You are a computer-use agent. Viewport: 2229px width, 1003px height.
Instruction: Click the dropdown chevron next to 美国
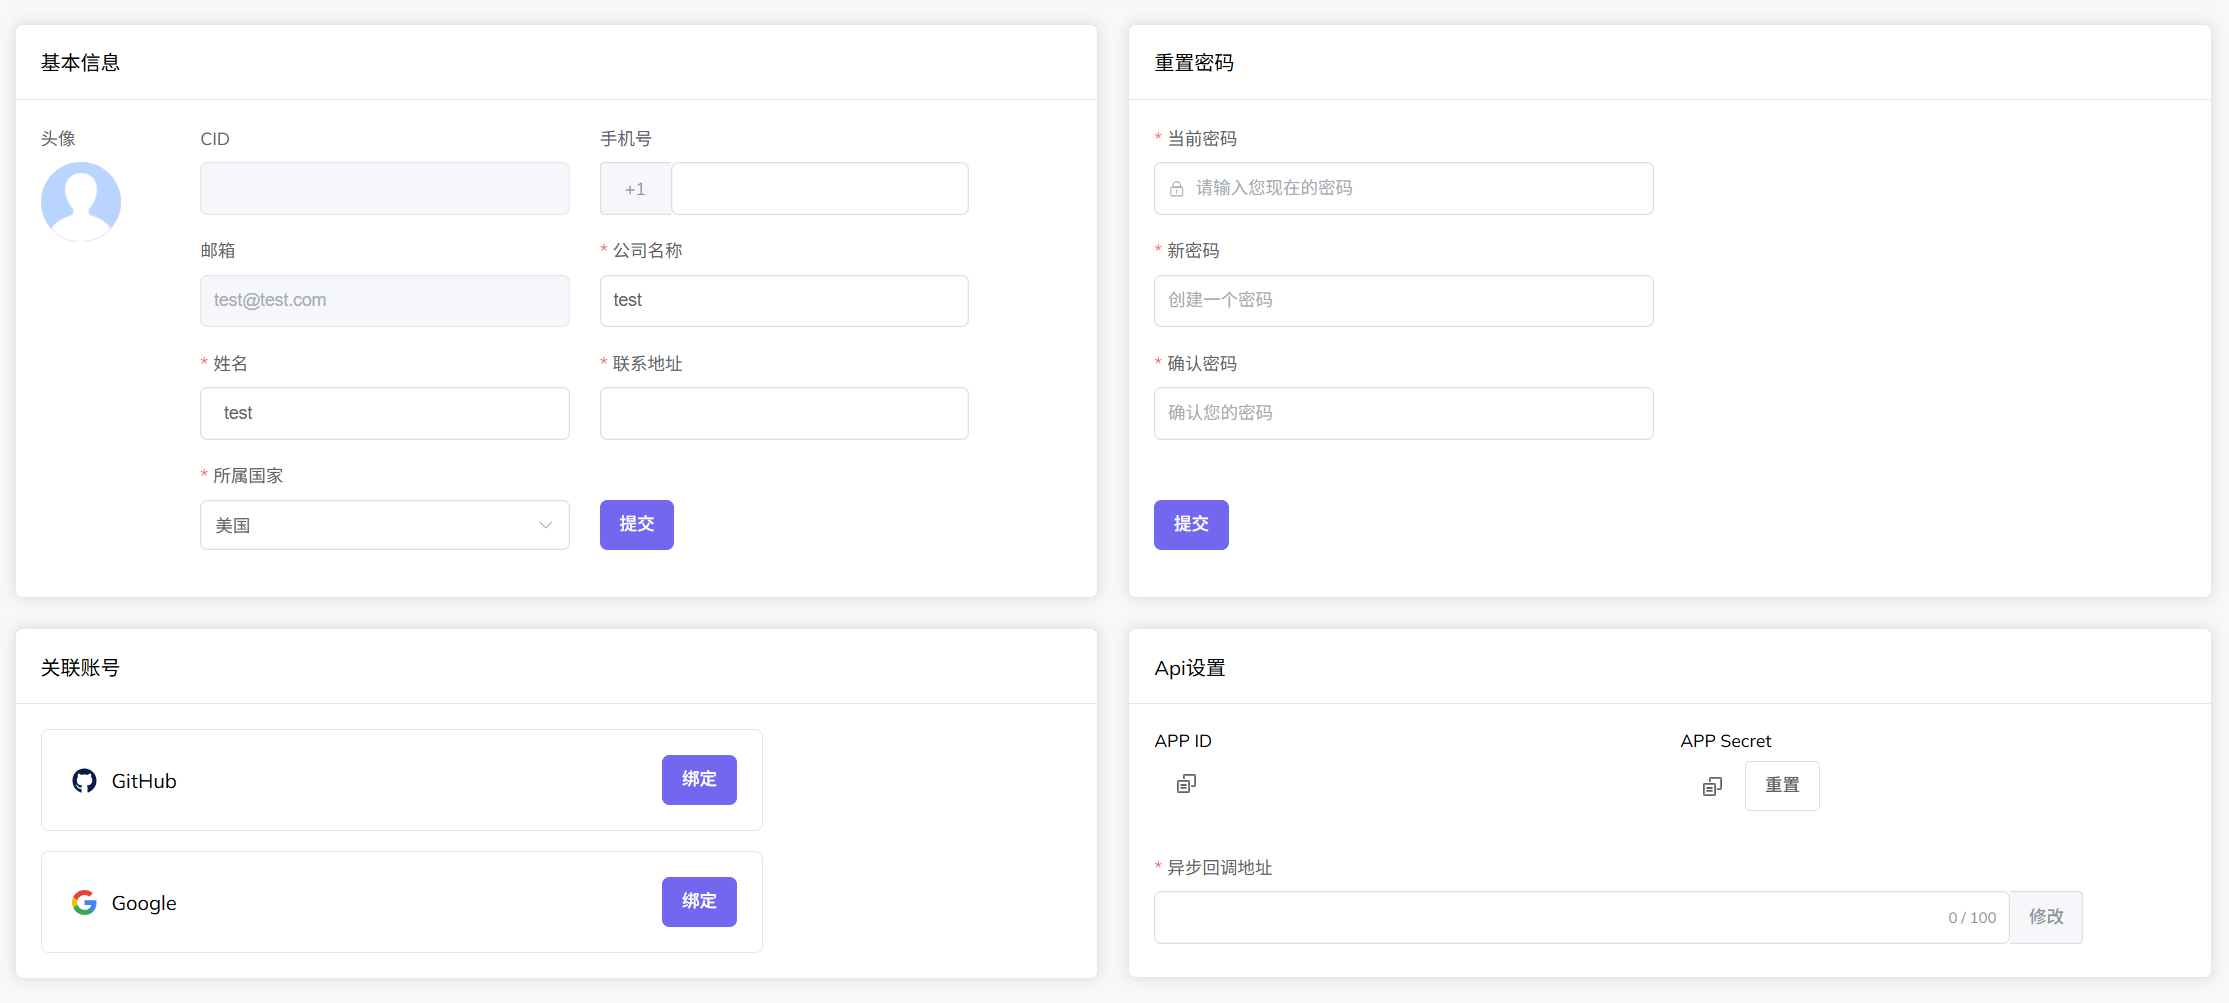click(x=545, y=525)
